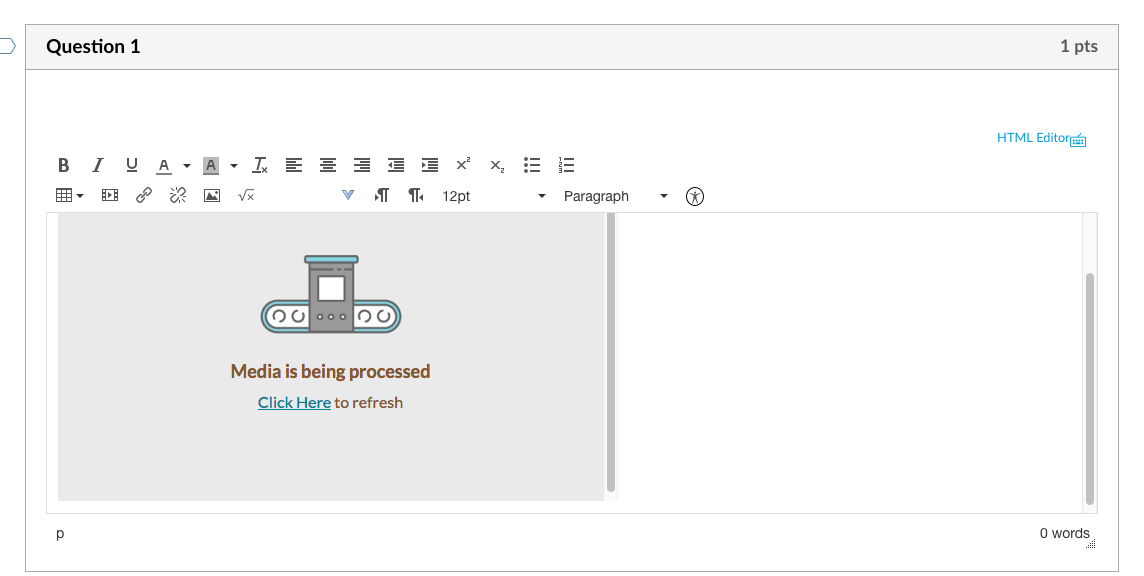Insert media with the film icon
This screenshot has width=1144, height=576.
(109, 196)
